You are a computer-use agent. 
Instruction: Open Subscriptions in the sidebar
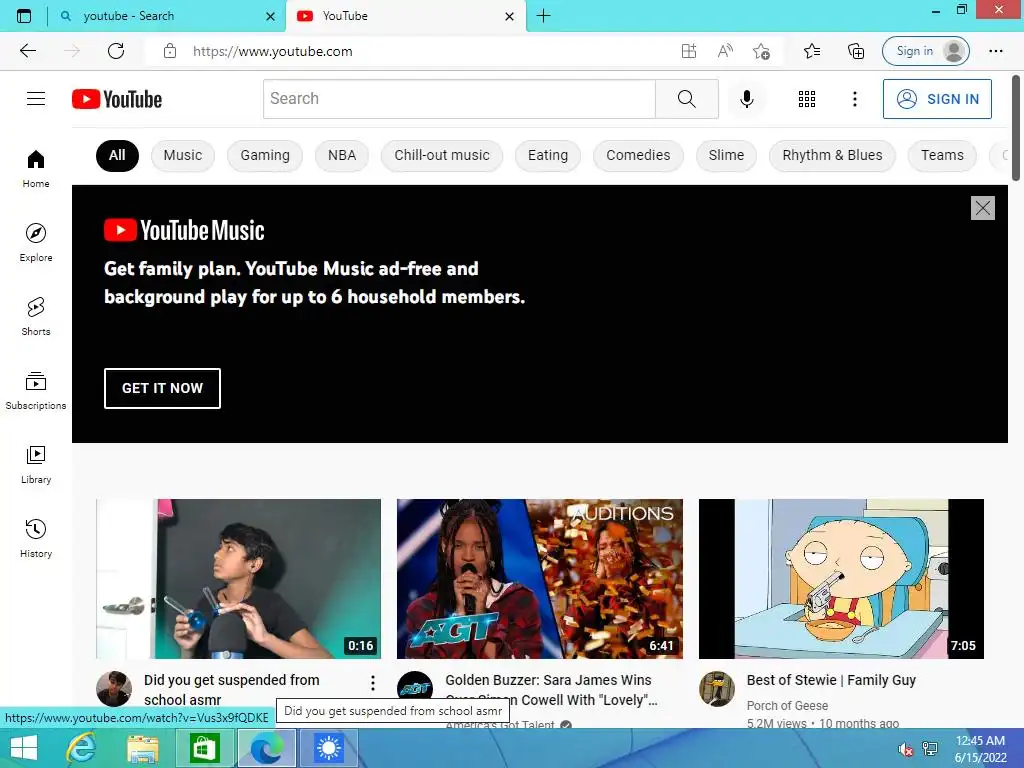(36, 391)
